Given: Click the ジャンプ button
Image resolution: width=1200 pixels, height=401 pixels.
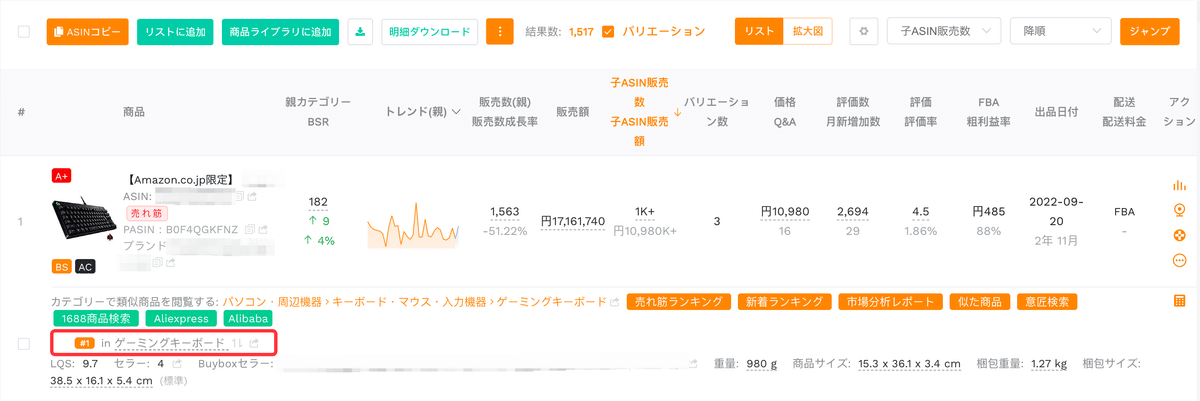Looking at the screenshot, I should [1149, 32].
